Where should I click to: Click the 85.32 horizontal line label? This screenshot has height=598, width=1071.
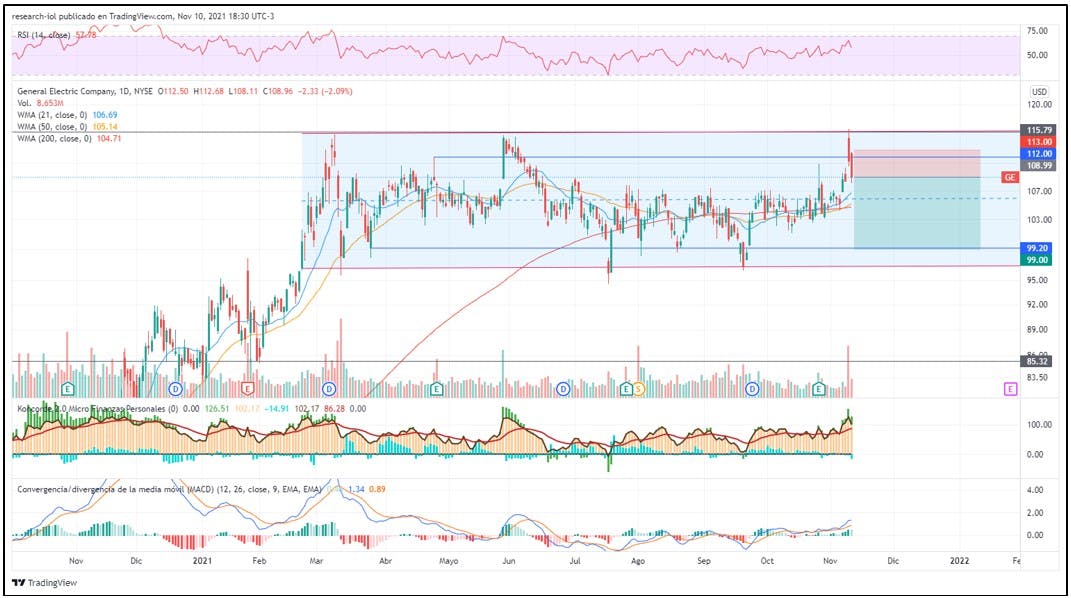click(1036, 361)
